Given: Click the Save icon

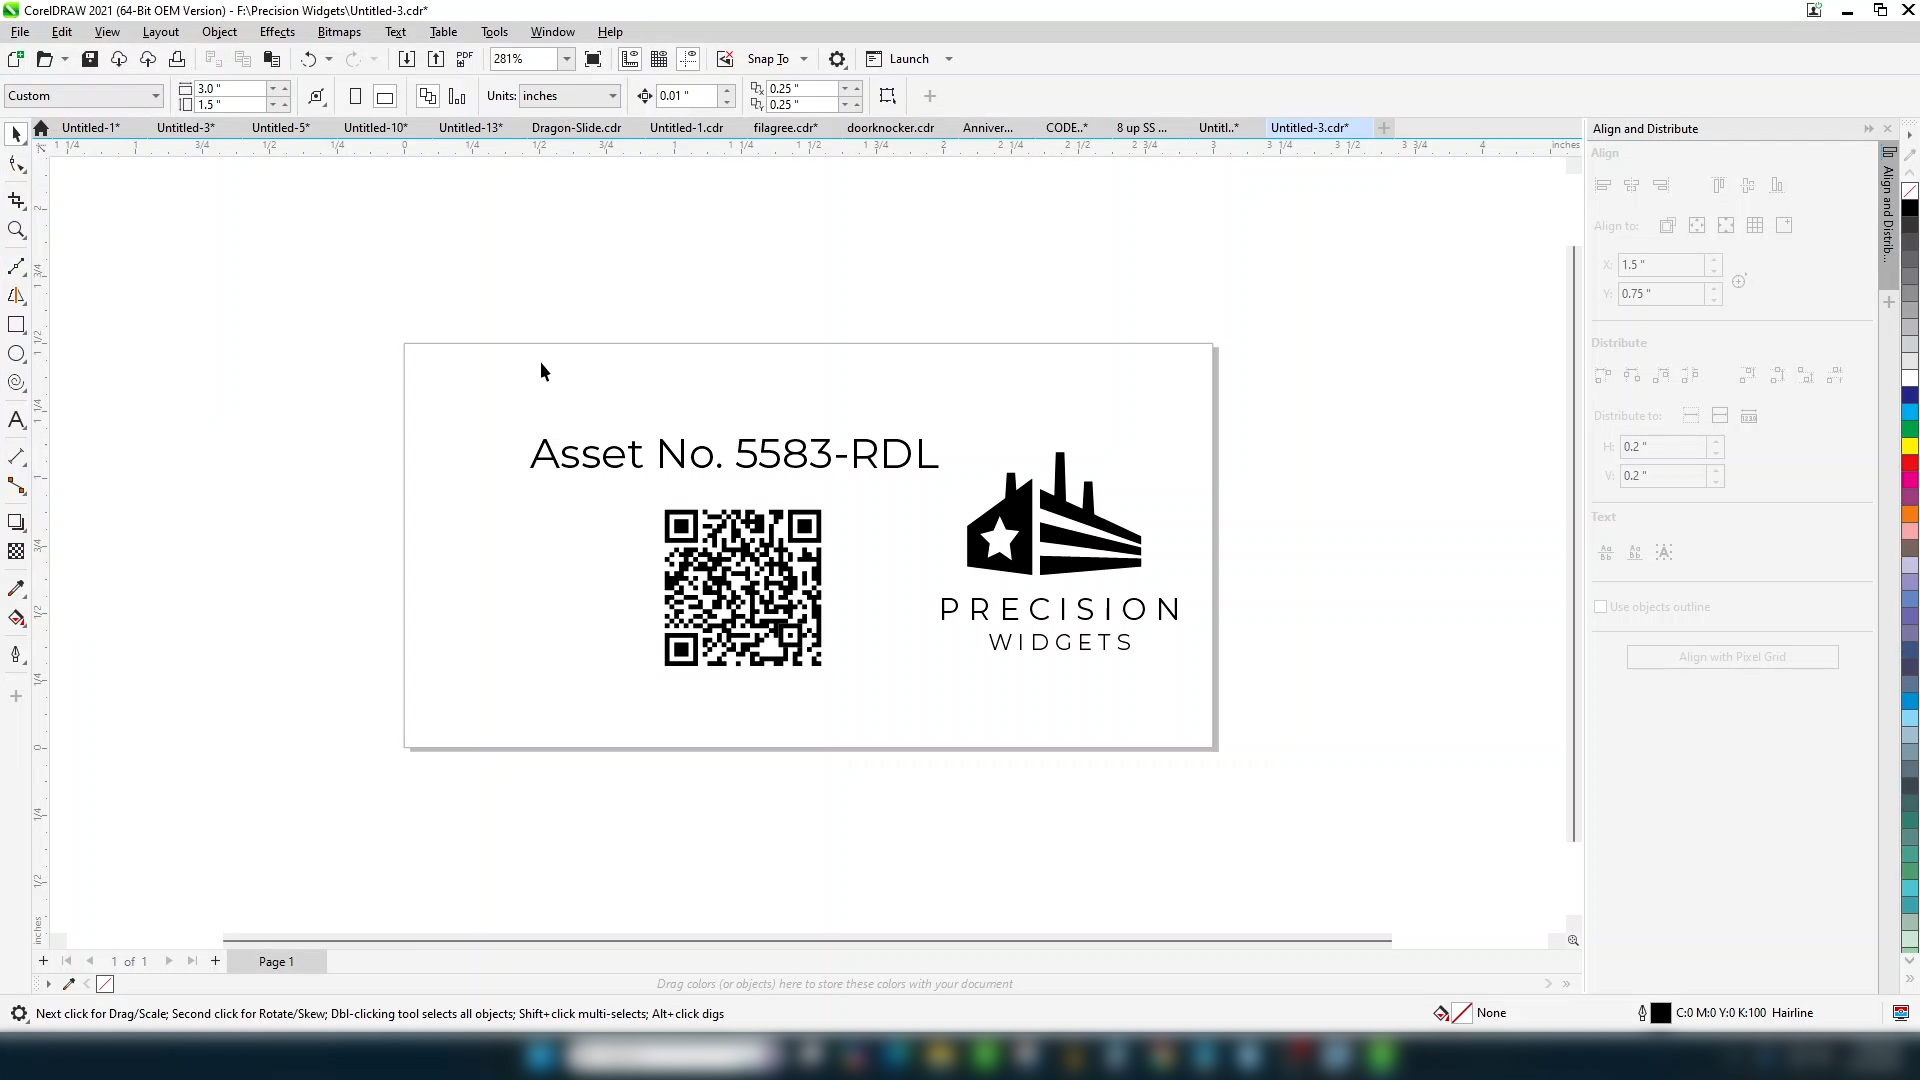Looking at the screenshot, I should pos(90,59).
